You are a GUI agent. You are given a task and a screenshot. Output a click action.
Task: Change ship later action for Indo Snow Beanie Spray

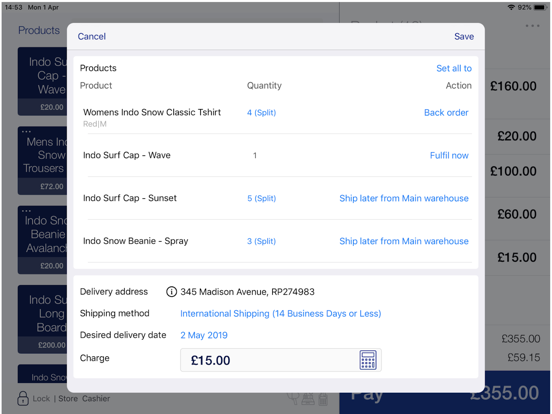click(404, 241)
